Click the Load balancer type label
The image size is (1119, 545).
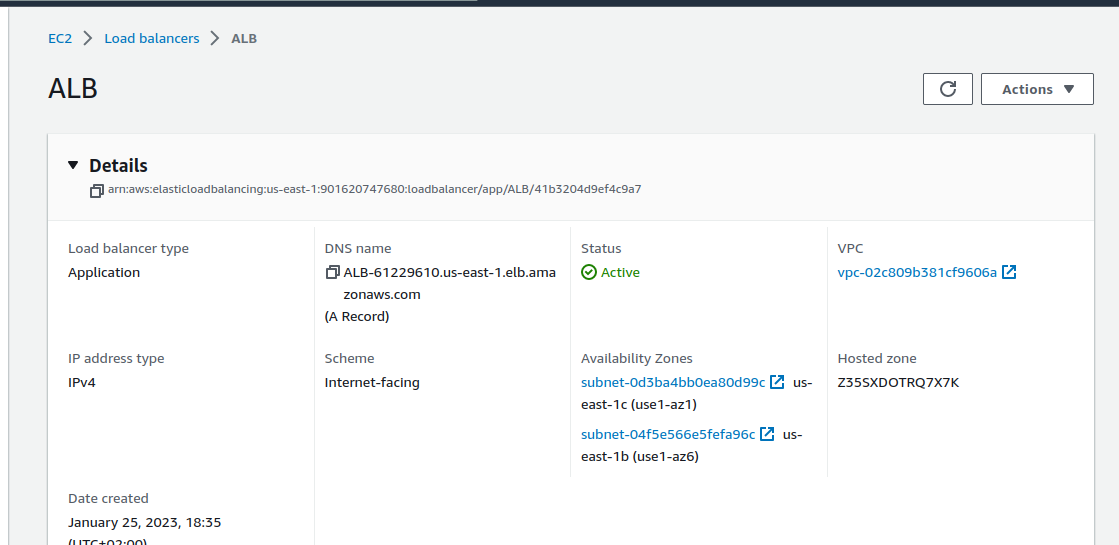128,249
